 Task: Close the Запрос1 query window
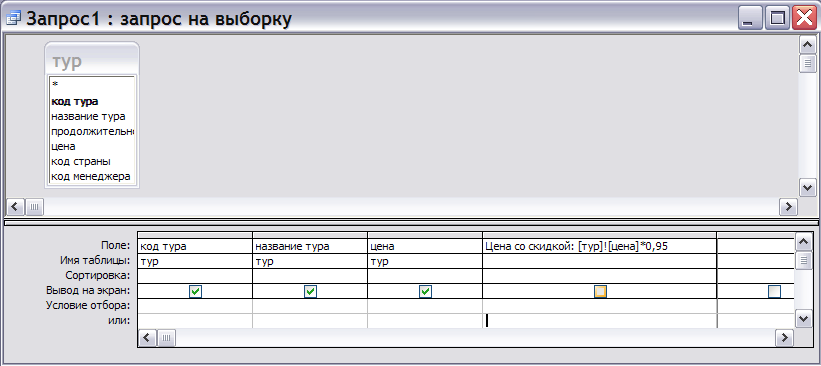[x=804, y=19]
